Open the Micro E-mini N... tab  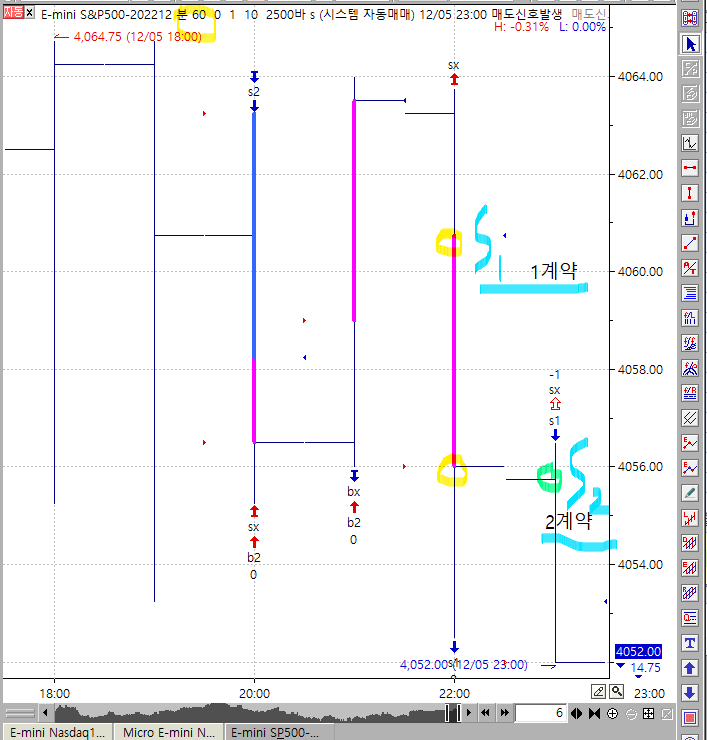168,732
